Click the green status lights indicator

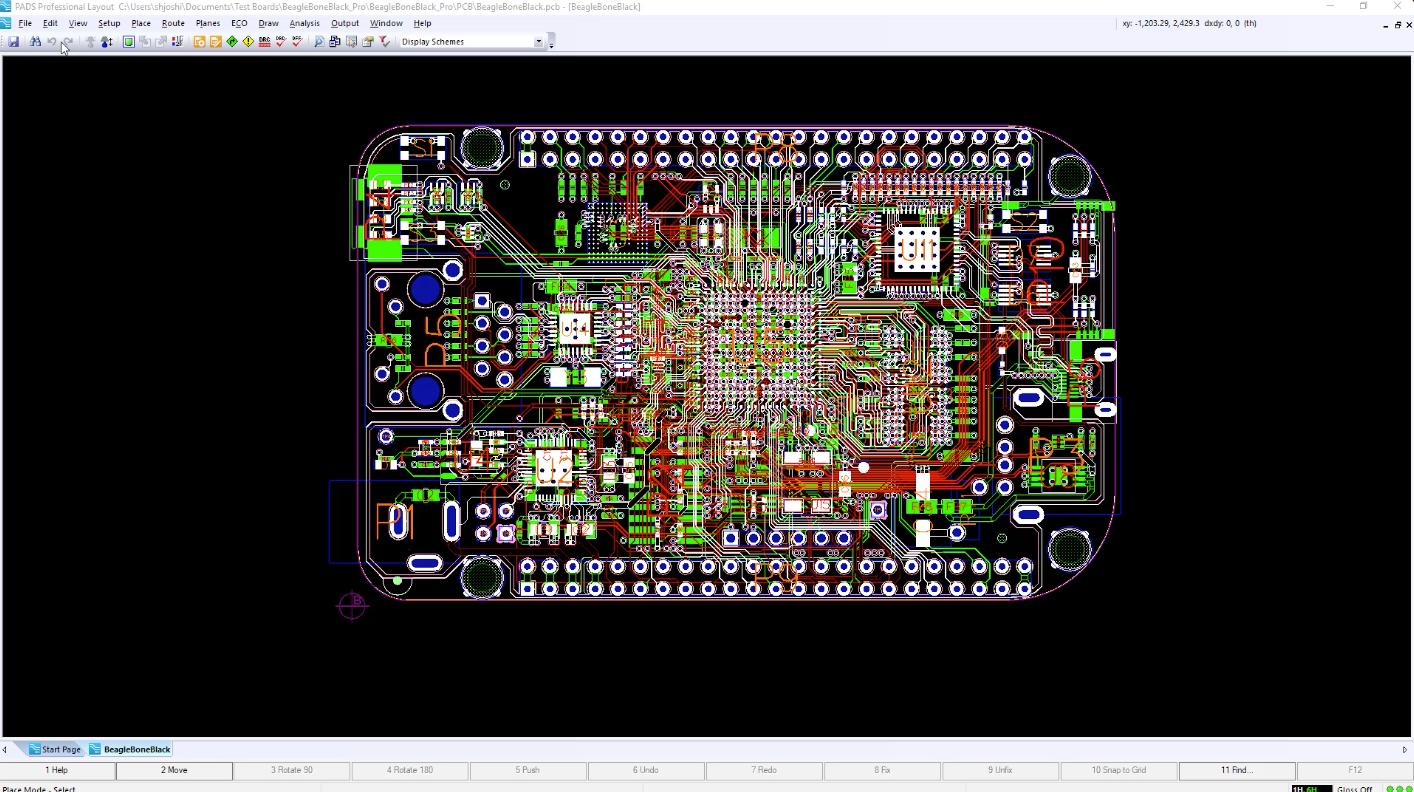pos(1397,788)
